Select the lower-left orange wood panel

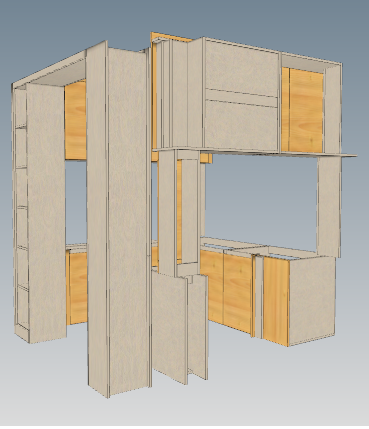[78, 287]
